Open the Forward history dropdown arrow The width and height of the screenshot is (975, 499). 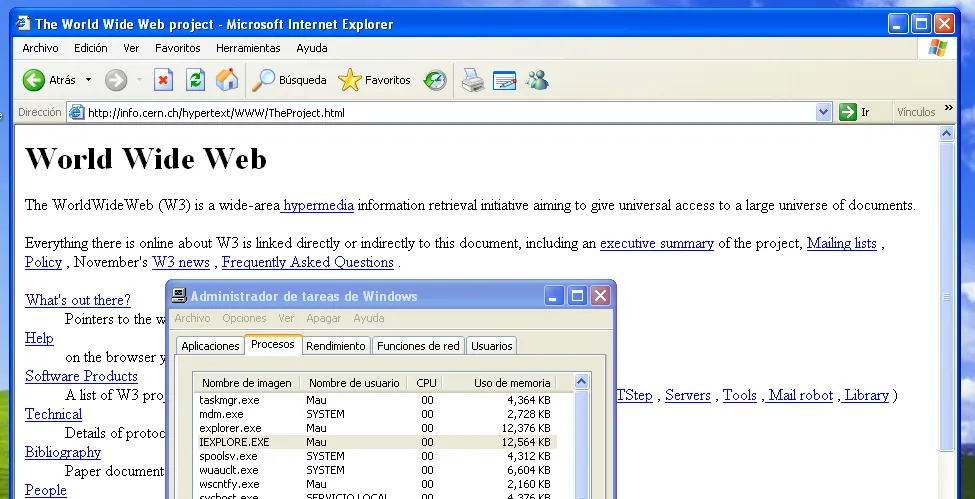click(x=139, y=80)
